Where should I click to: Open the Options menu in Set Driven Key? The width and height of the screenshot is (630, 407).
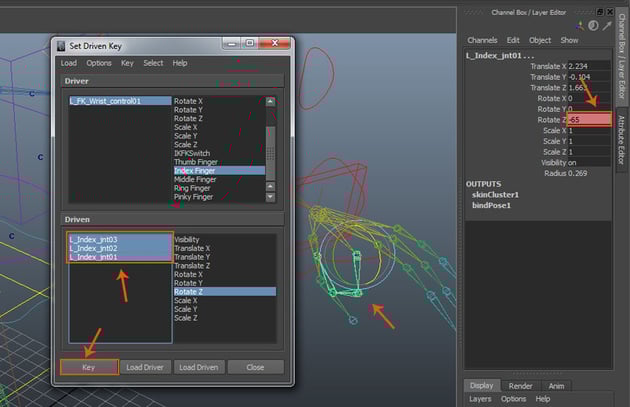pyautogui.click(x=99, y=63)
